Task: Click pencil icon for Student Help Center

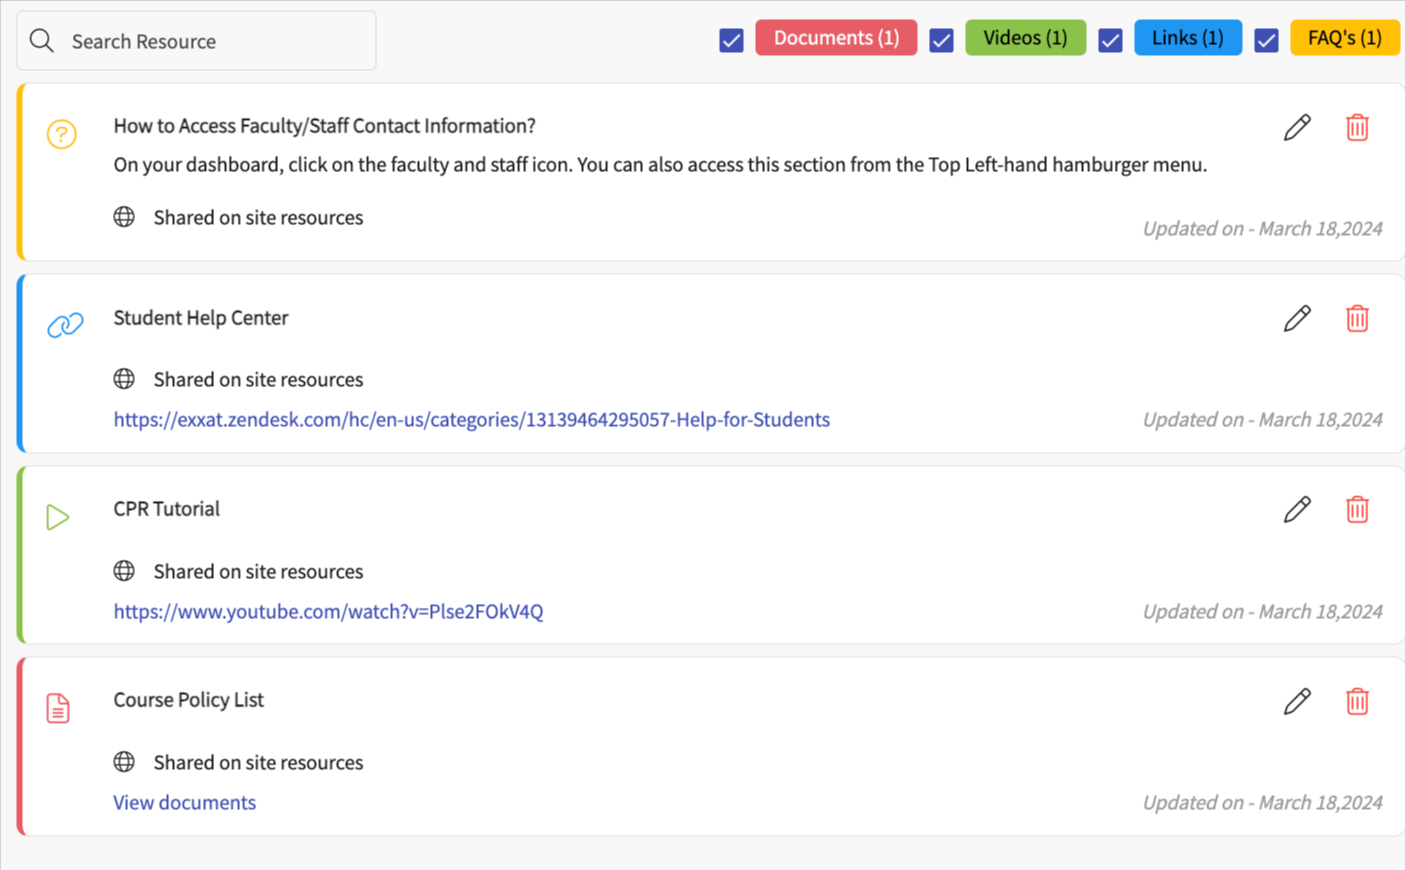Action: pos(1297,318)
